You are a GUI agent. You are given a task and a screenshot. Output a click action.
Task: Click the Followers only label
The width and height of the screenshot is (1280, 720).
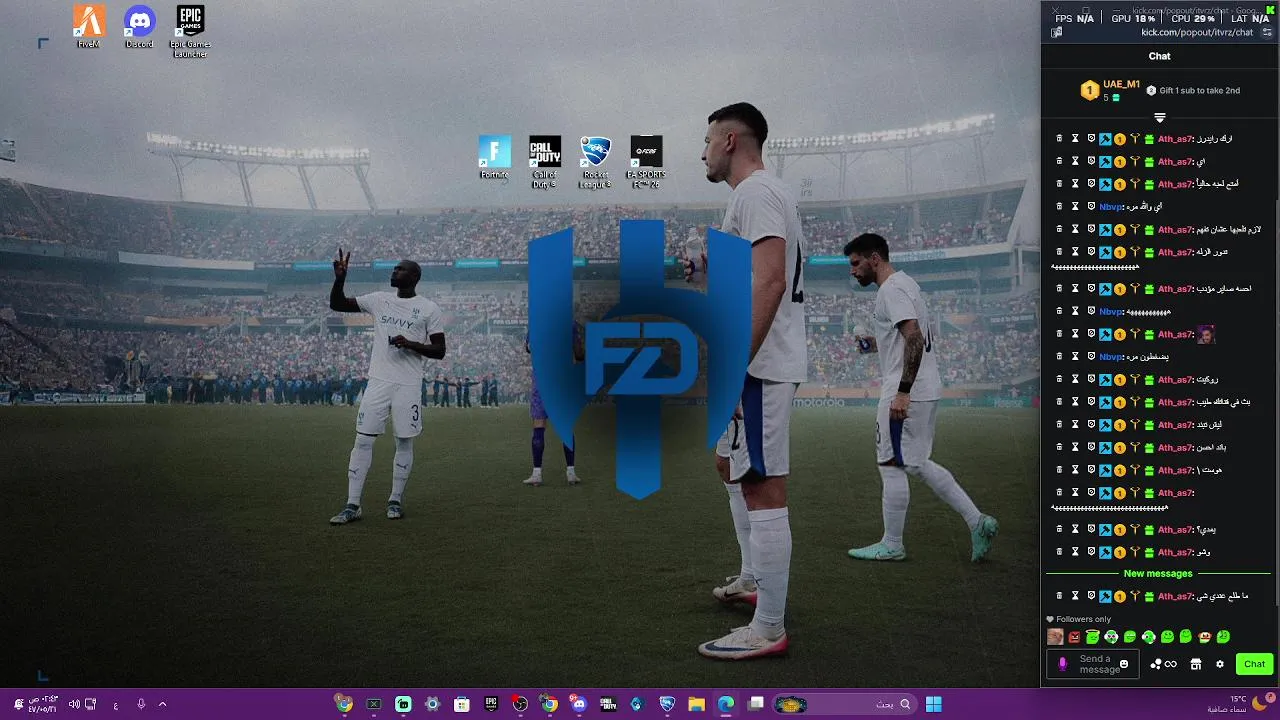tap(1083, 619)
